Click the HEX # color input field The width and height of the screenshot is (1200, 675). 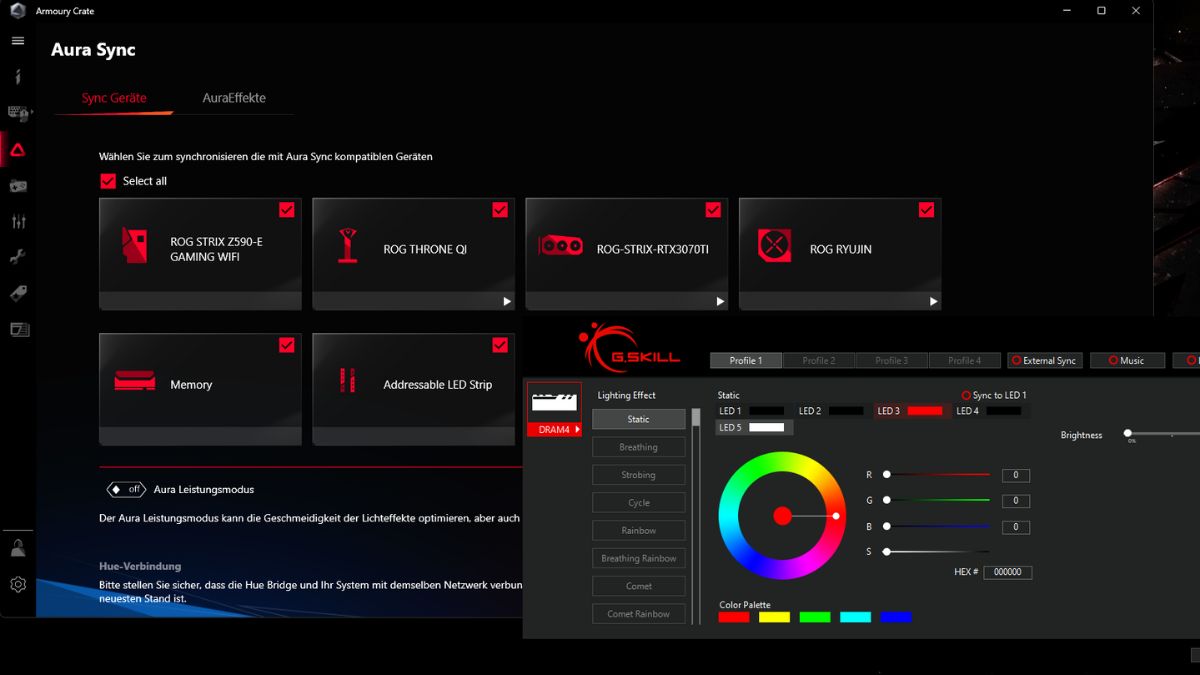[1008, 572]
